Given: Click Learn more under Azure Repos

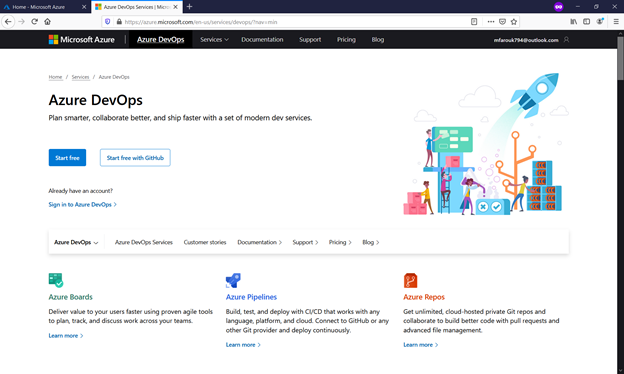Looking at the screenshot, I should tap(421, 345).
